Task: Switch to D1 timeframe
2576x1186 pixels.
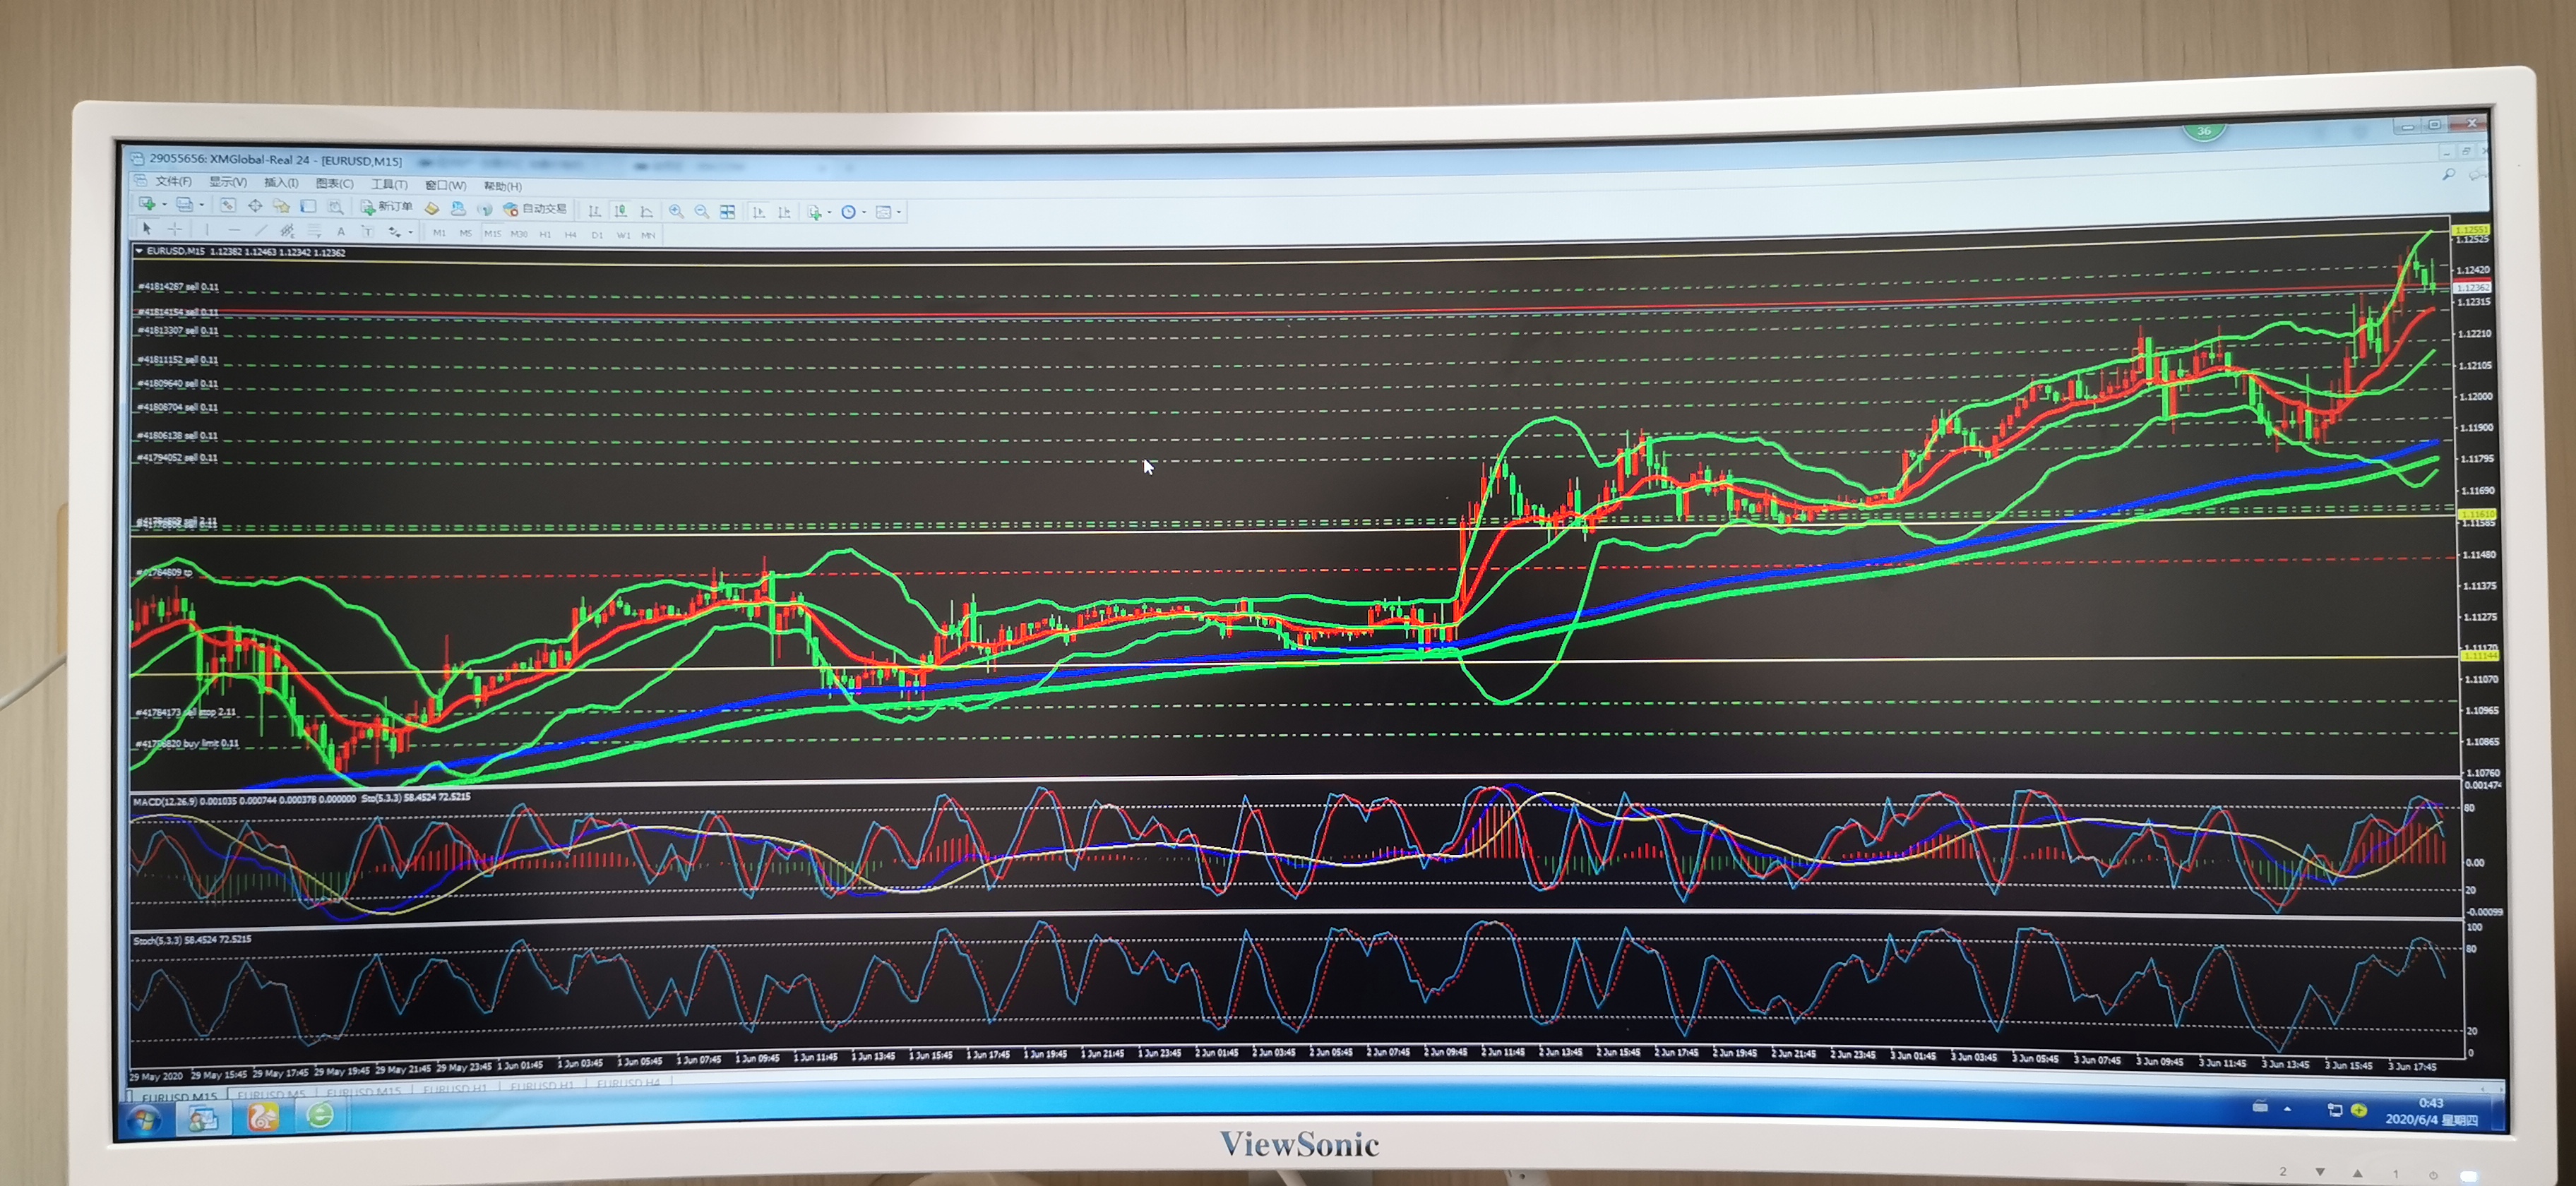Action: (x=597, y=236)
